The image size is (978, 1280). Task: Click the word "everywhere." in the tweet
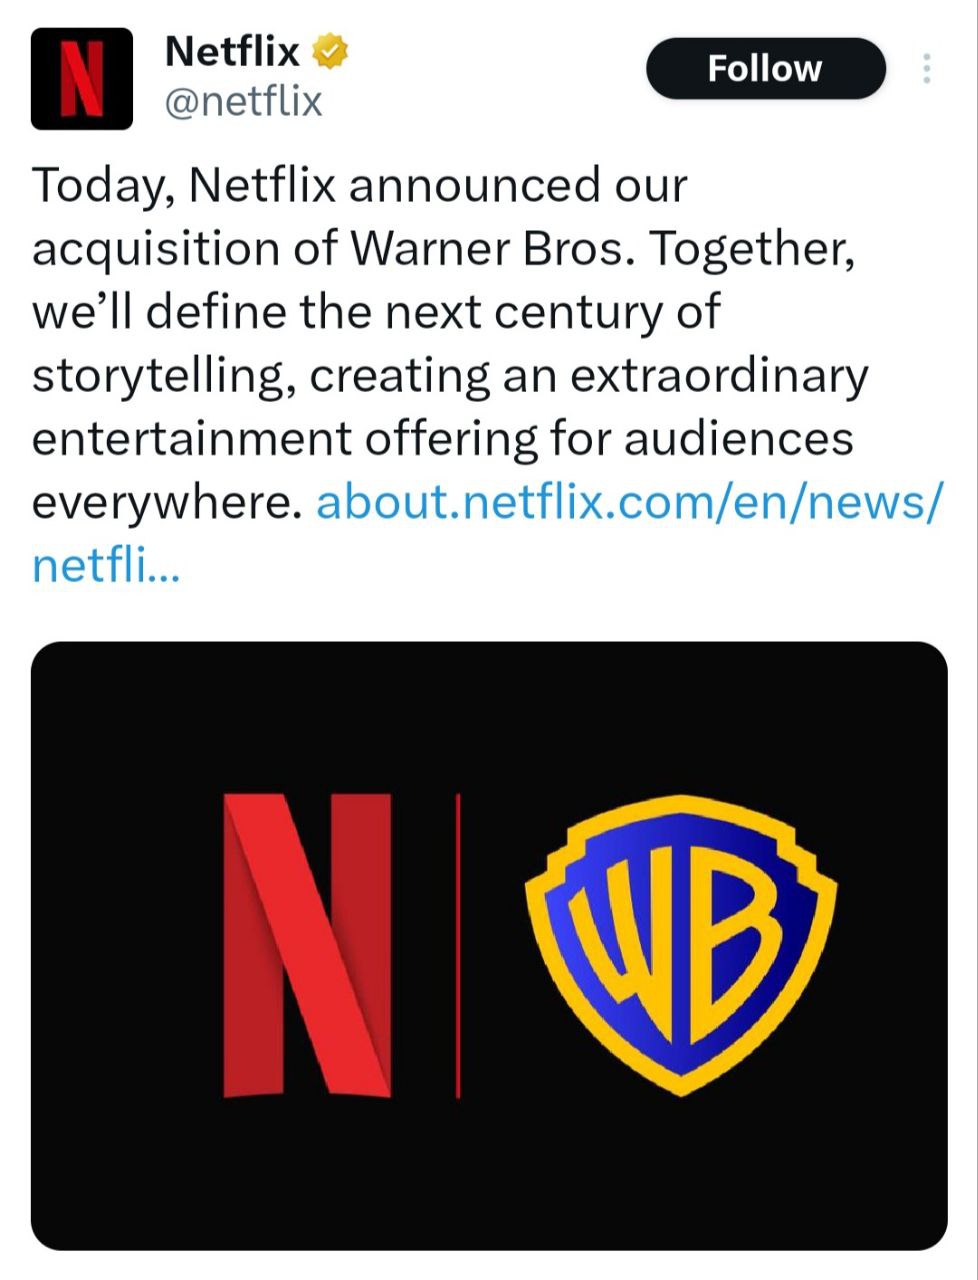pyautogui.click(x=166, y=503)
